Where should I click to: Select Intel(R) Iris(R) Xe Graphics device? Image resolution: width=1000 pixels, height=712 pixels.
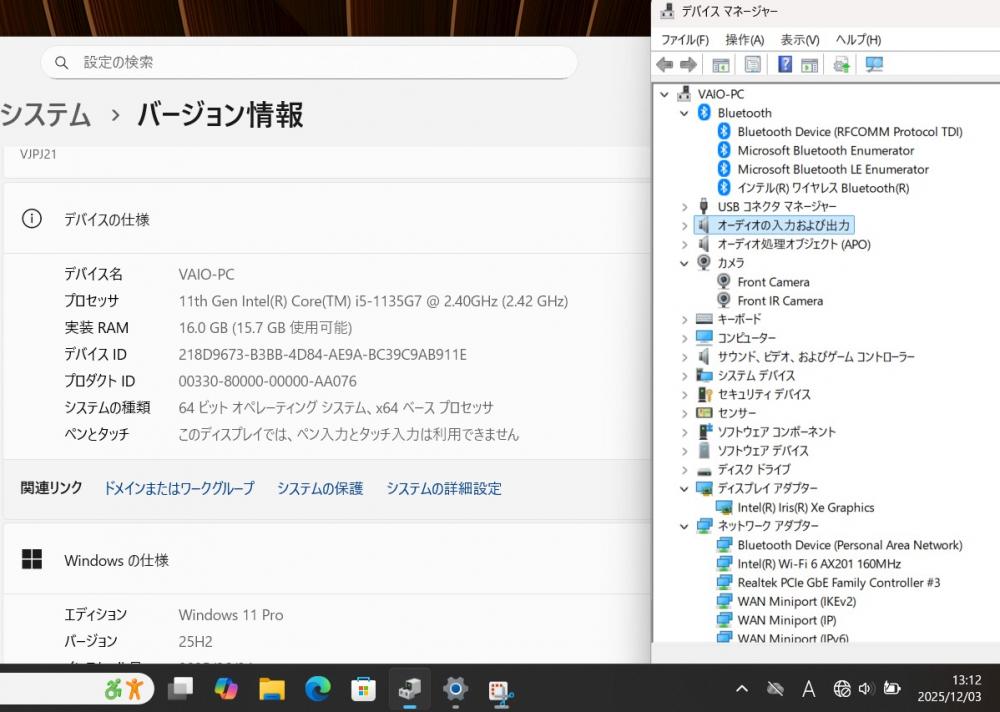click(805, 507)
